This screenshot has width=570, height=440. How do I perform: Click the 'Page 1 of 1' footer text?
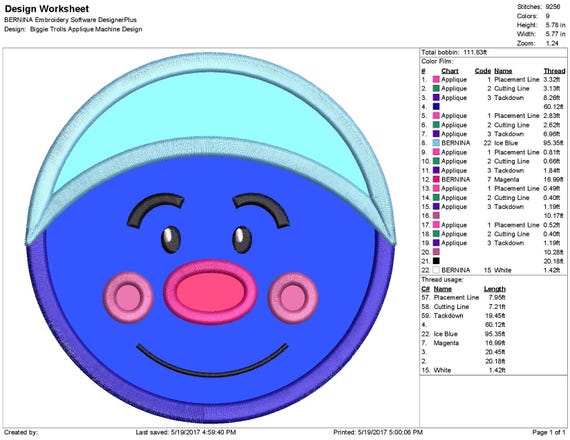[x=549, y=432]
